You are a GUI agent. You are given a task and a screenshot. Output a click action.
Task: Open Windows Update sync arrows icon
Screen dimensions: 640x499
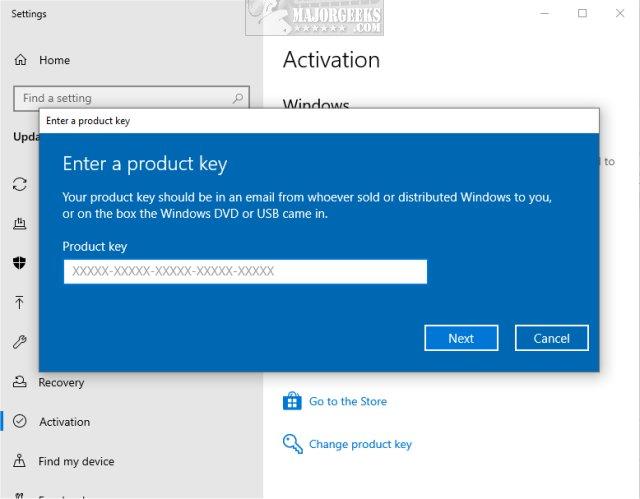click(20, 184)
